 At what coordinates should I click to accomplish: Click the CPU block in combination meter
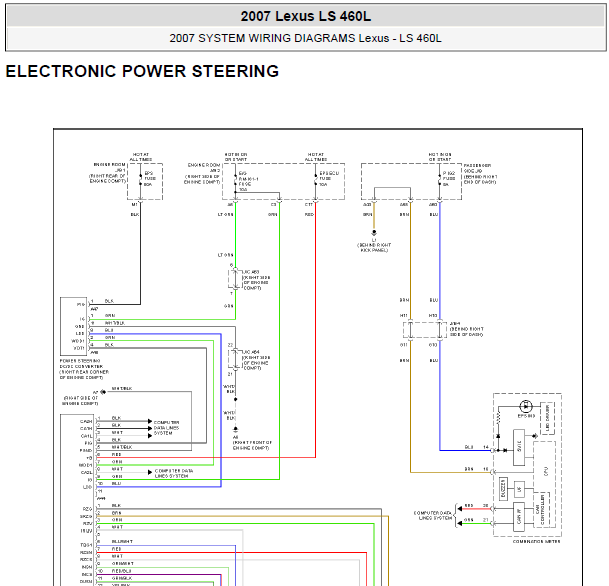pyautogui.click(x=546, y=471)
